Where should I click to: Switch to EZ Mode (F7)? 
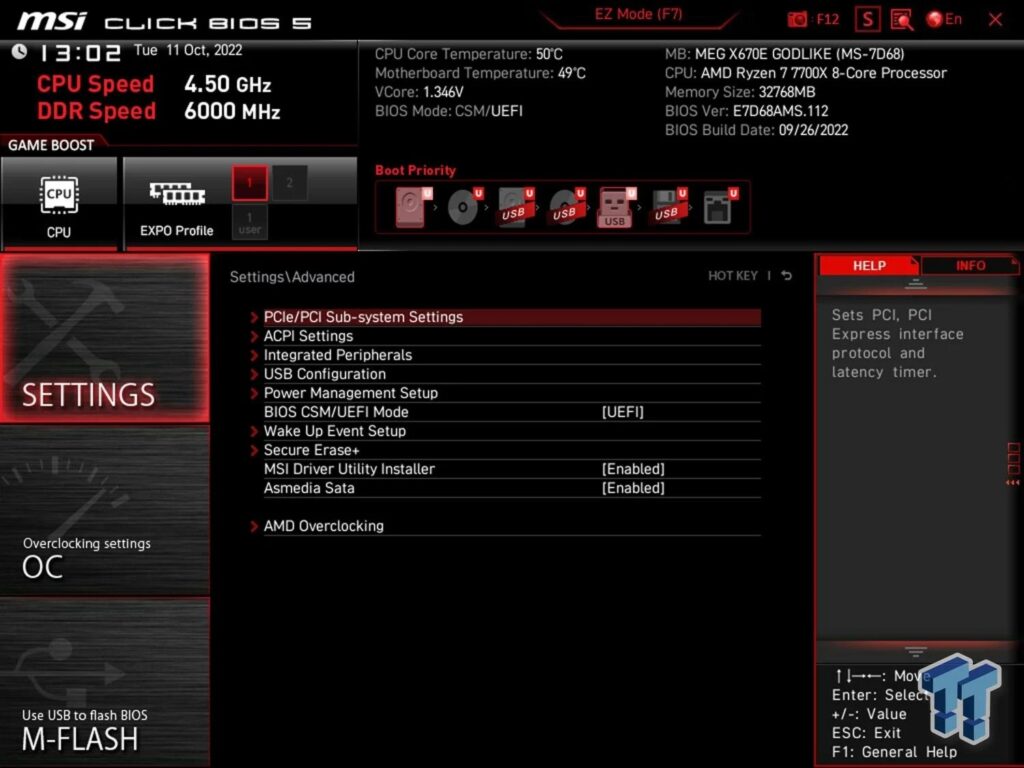(638, 15)
